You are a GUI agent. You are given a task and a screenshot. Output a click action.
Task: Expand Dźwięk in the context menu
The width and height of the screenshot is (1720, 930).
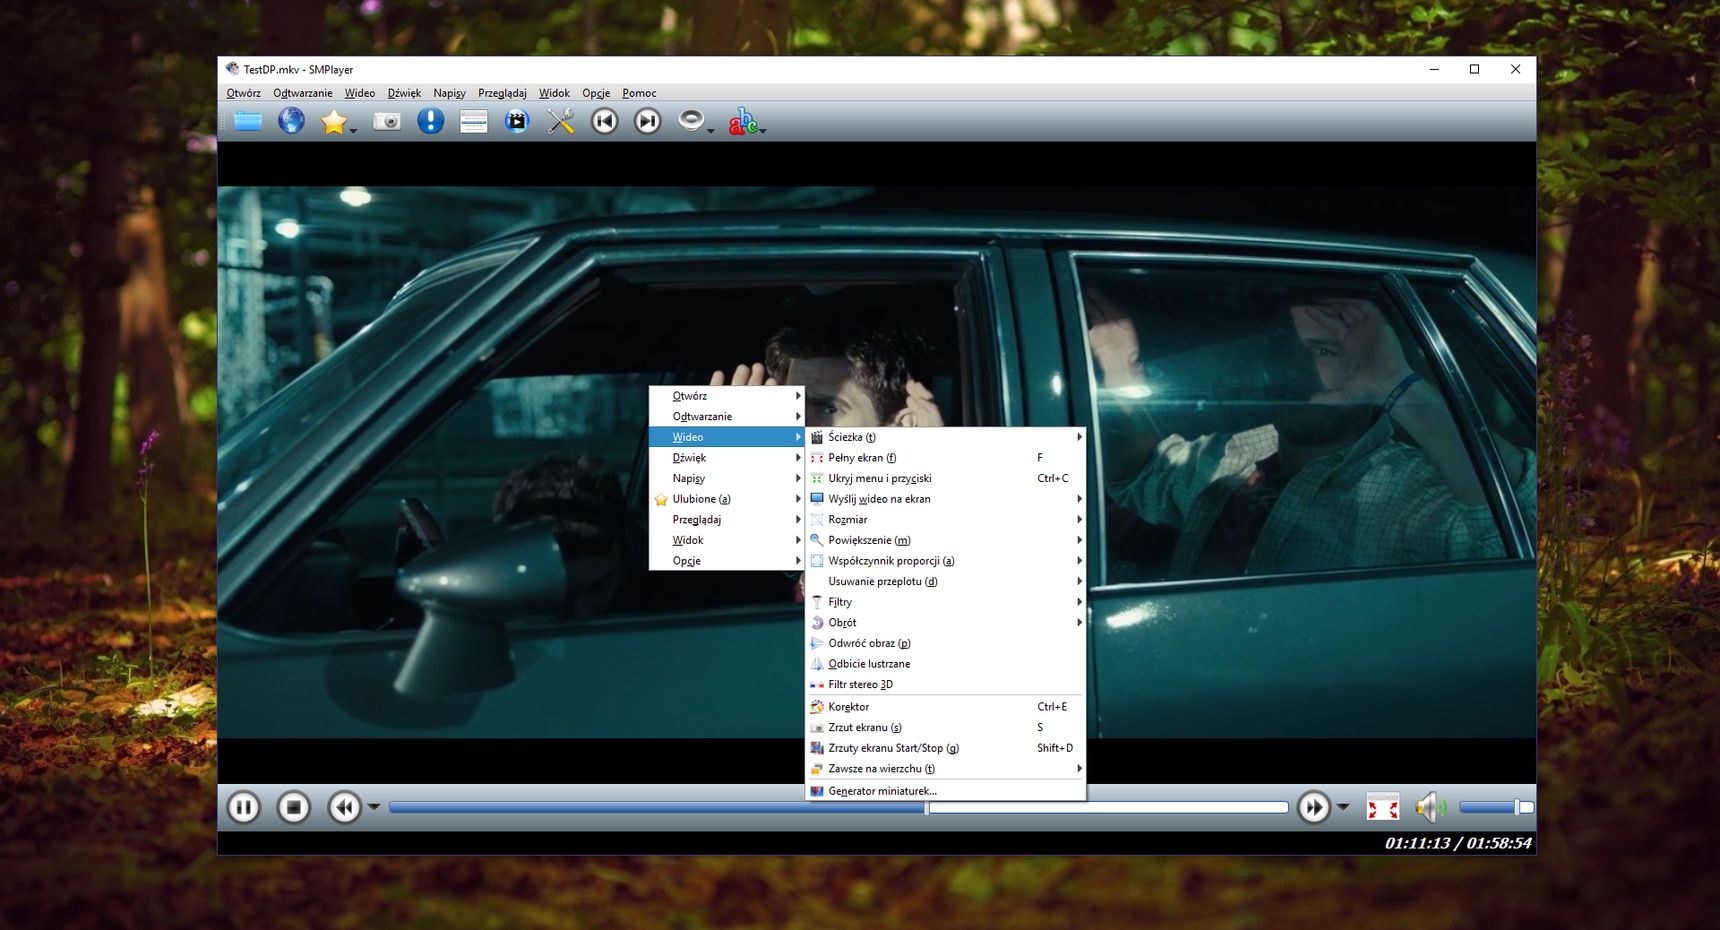(727, 458)
